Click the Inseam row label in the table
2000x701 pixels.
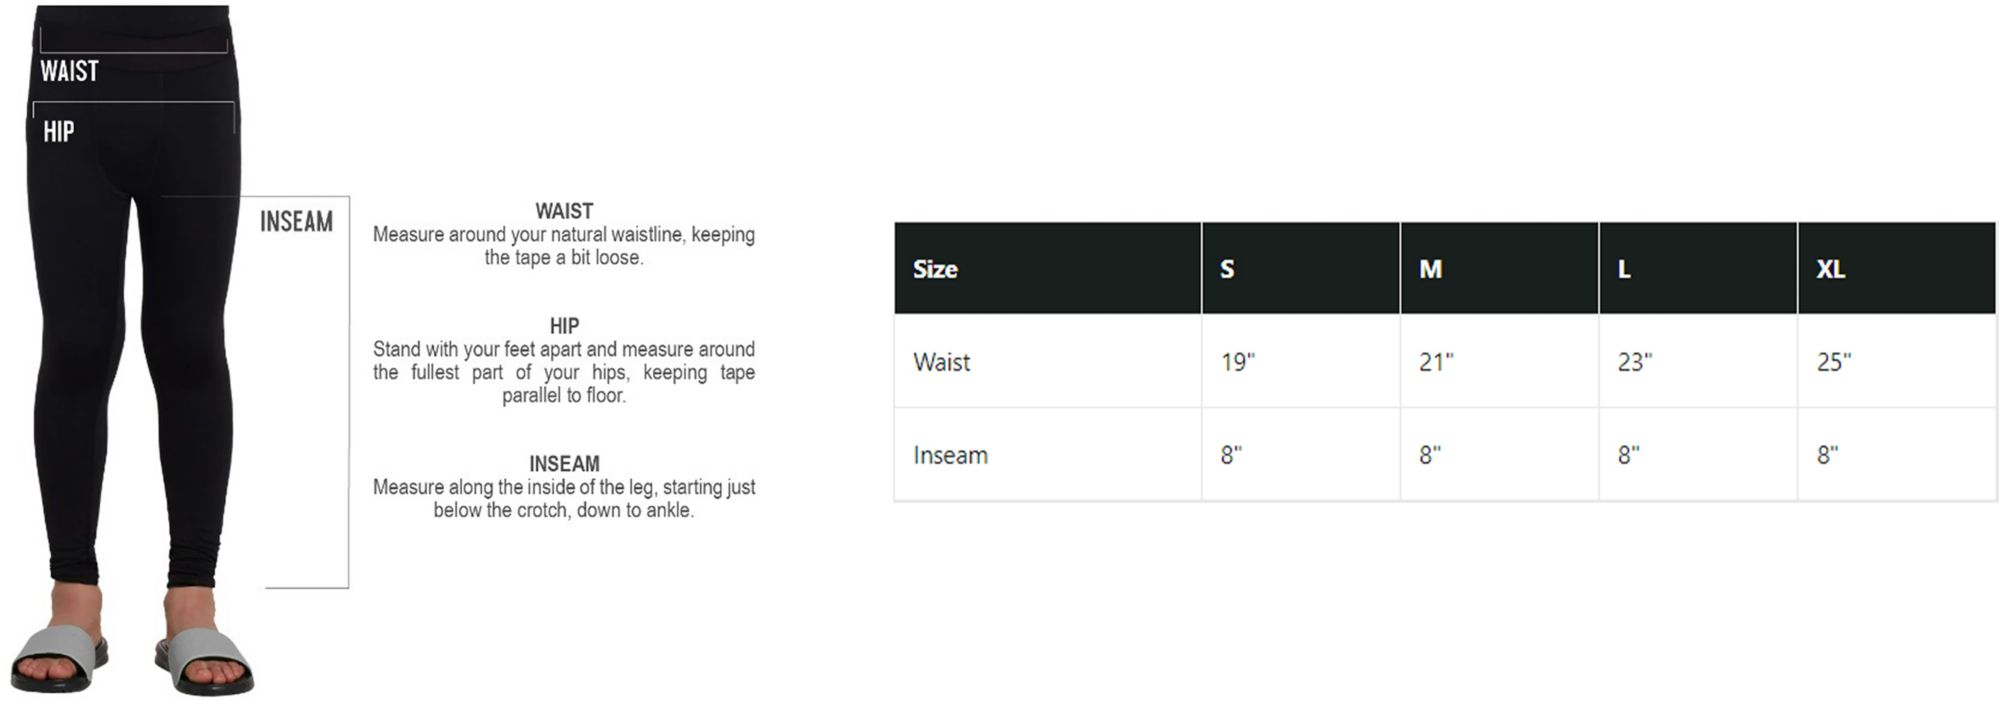950,455
